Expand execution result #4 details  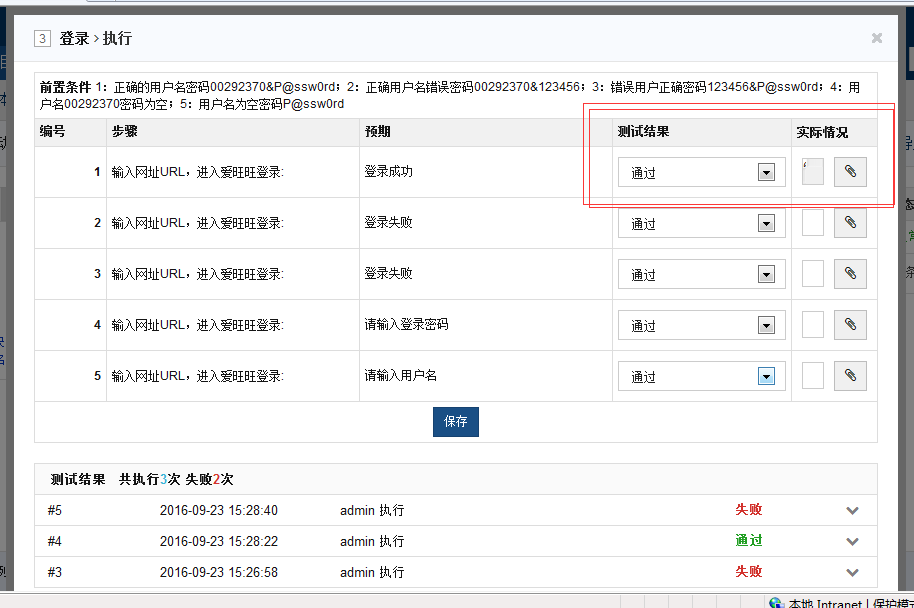tap(852, 542)
